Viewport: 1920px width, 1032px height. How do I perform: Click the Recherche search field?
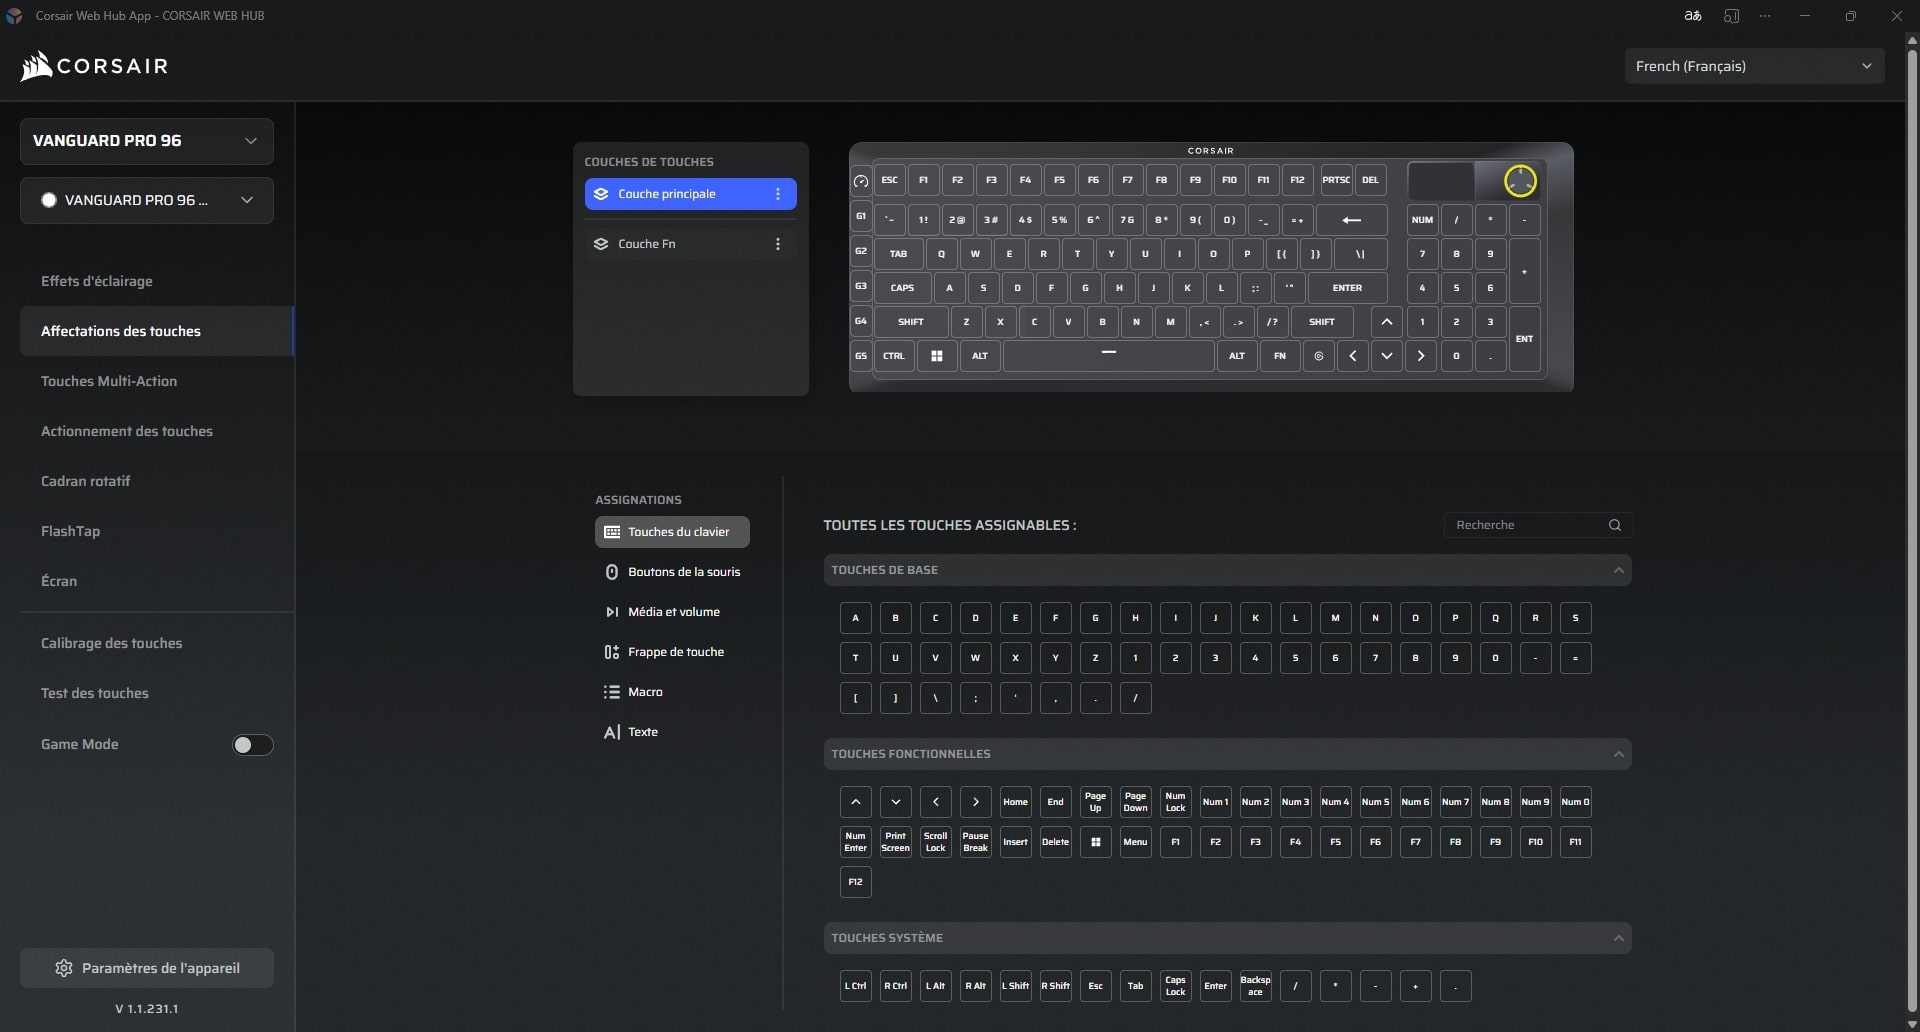1525,525
